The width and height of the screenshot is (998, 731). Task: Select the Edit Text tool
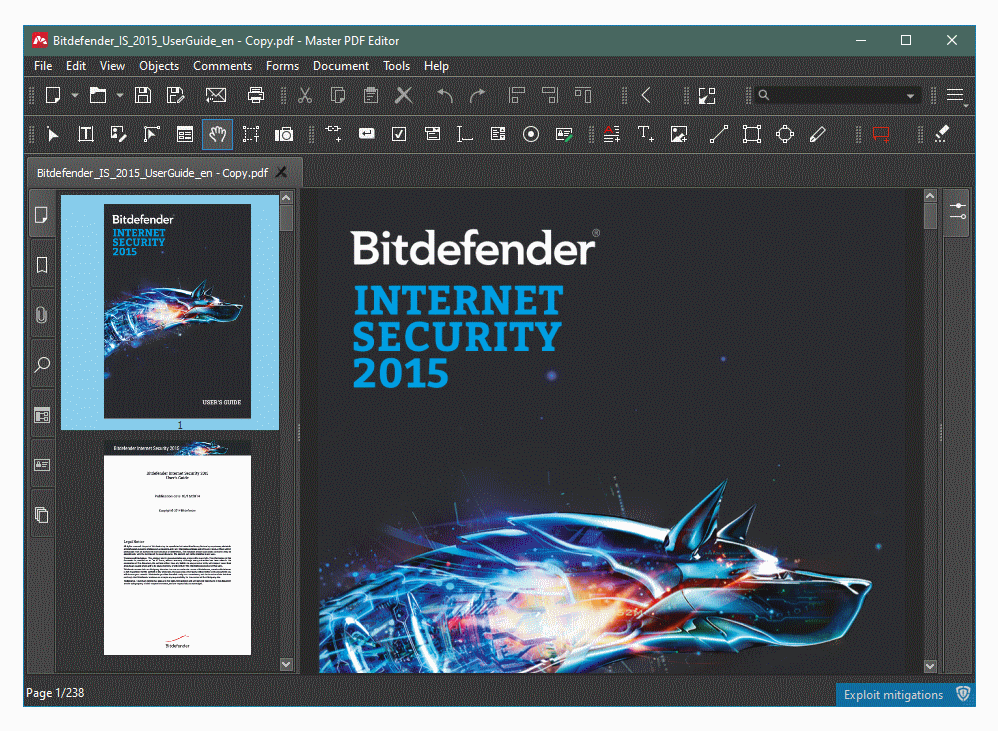[85, 134]
